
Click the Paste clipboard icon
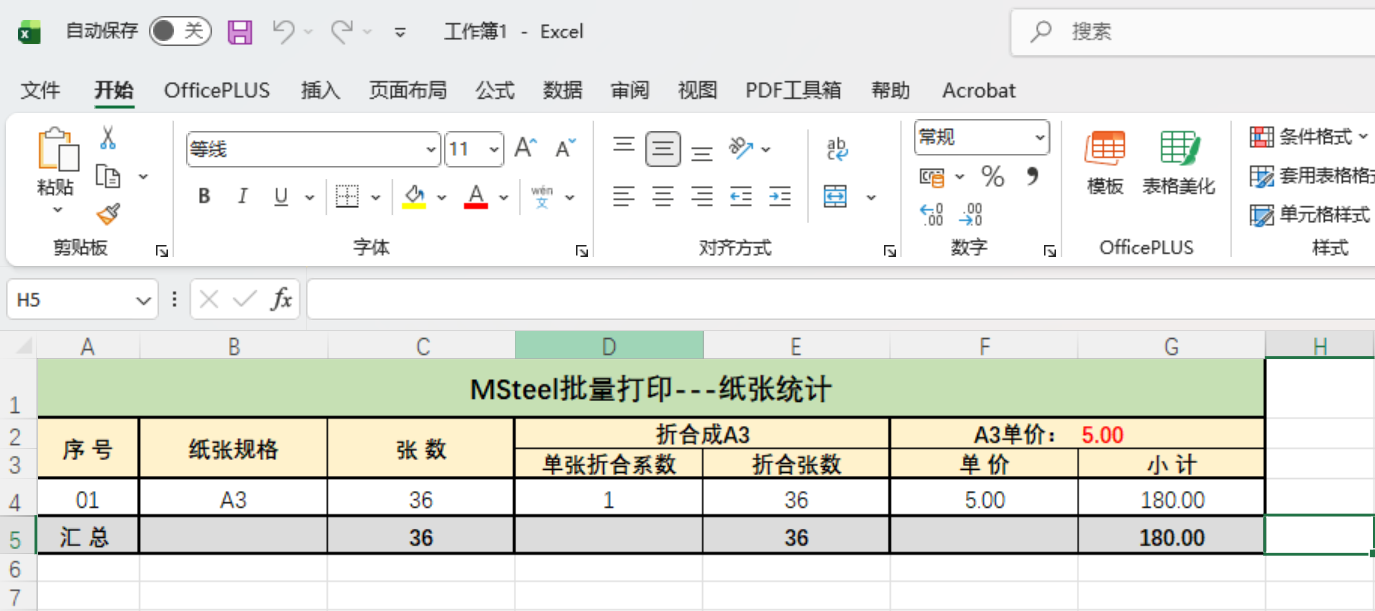click(57, 150)
